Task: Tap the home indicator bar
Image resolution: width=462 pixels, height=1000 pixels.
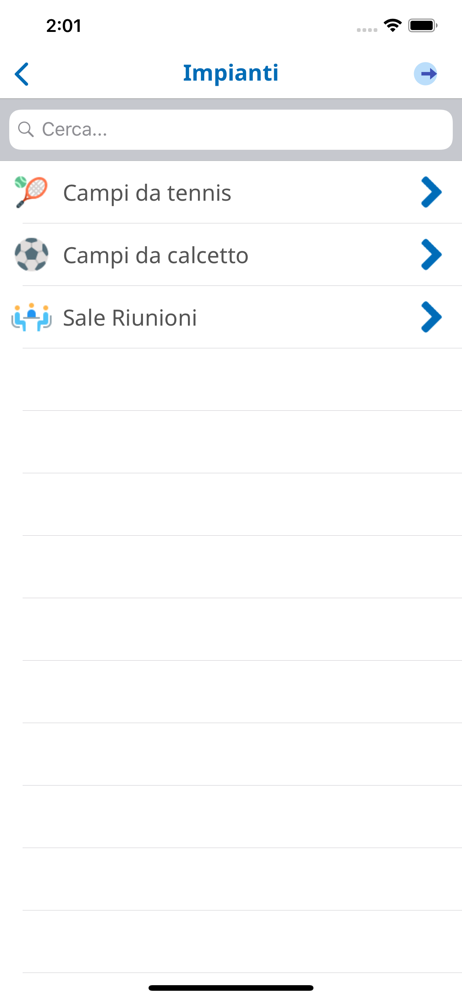Action: [231, 988]
